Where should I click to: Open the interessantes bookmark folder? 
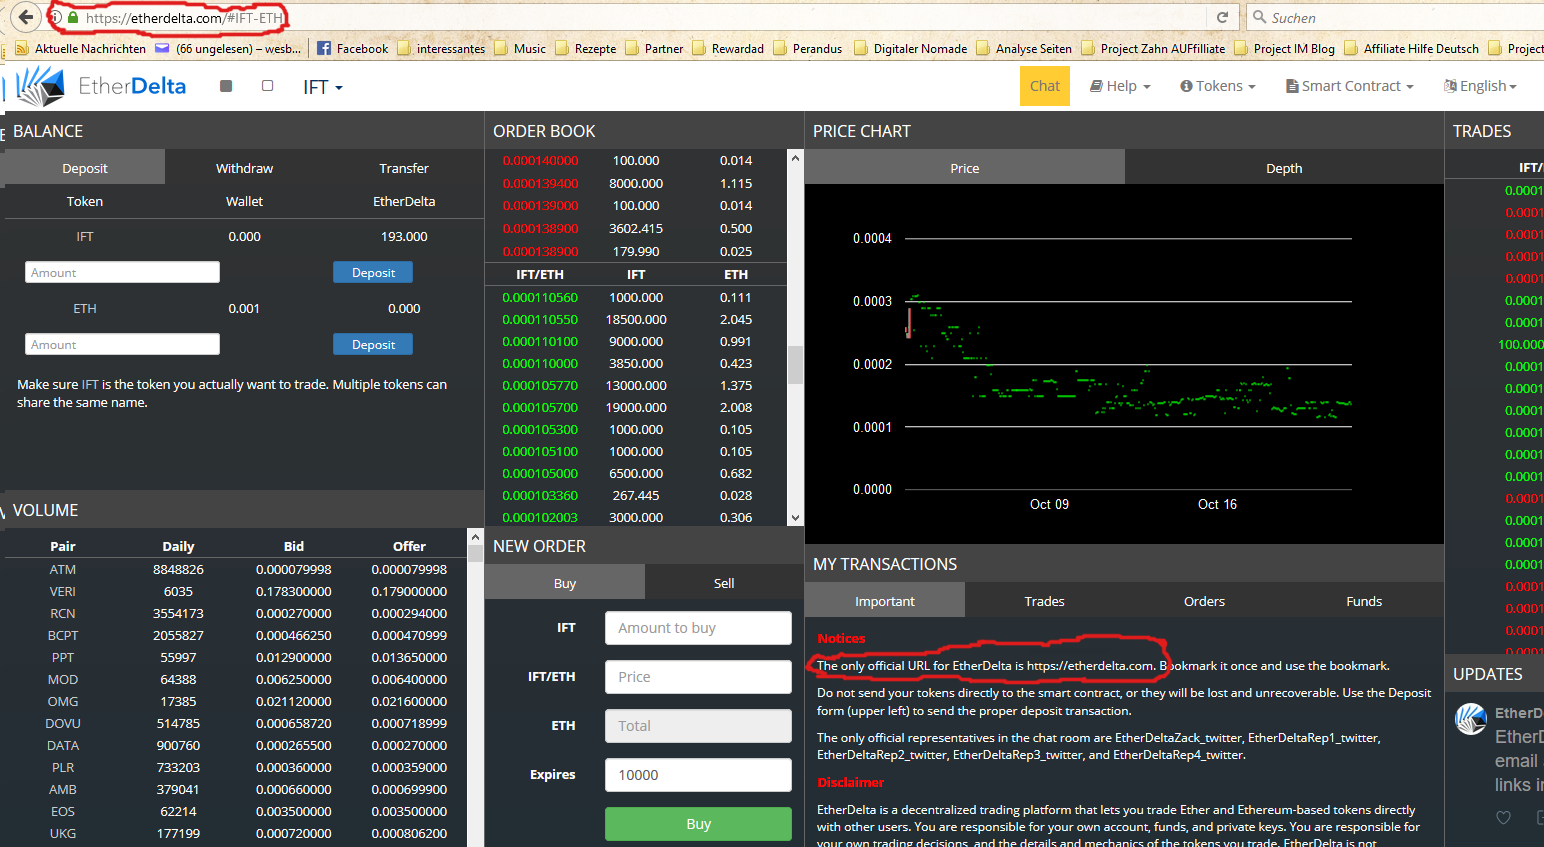(441, 48)
